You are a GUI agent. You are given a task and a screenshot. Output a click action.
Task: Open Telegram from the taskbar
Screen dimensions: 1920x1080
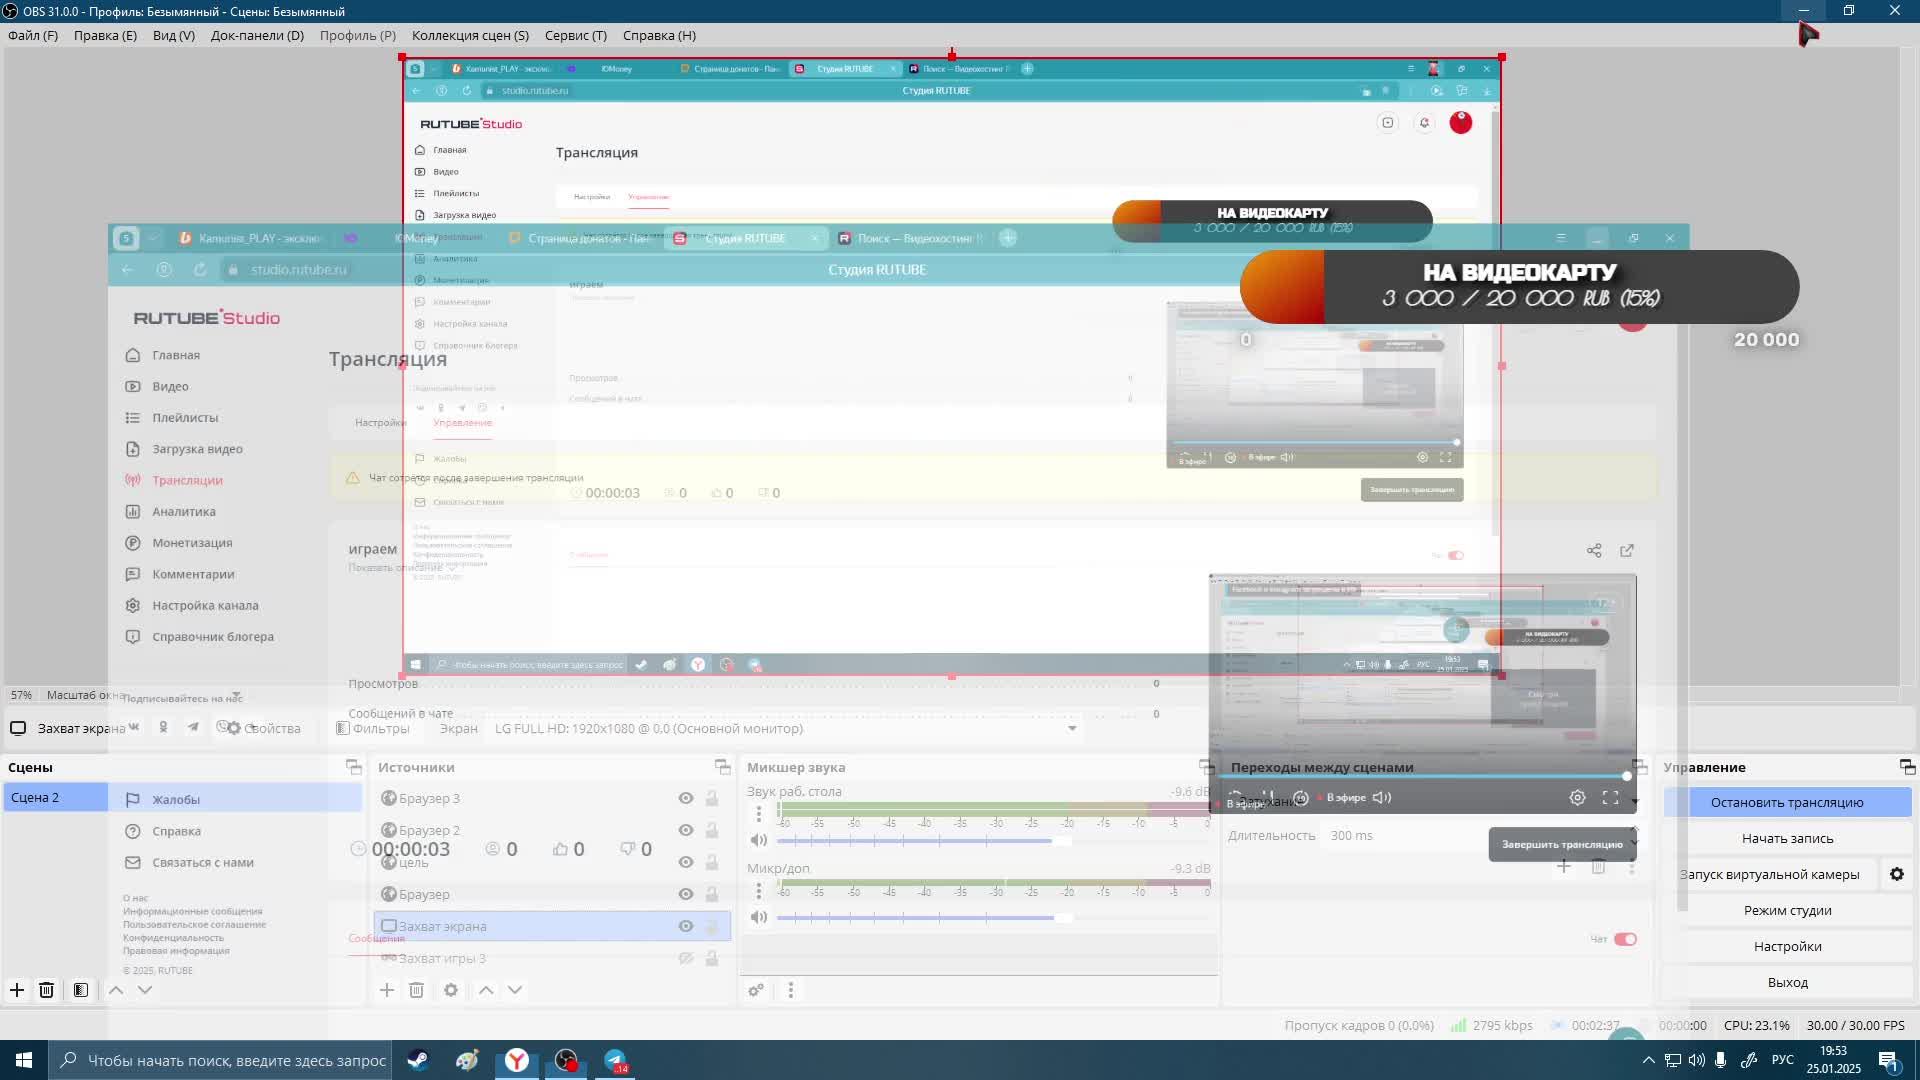point(615,1060)
